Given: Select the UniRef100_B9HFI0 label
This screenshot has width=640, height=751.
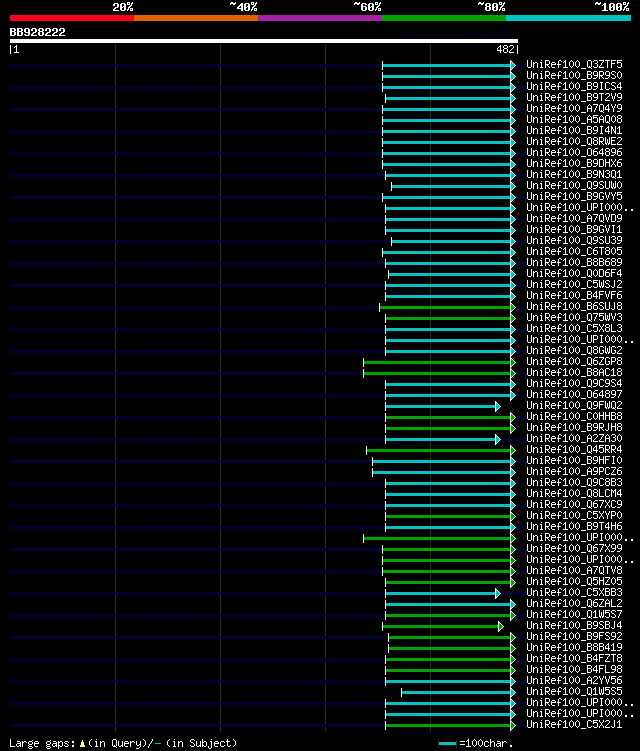Looking at the screenshot, I should point(574,460).
